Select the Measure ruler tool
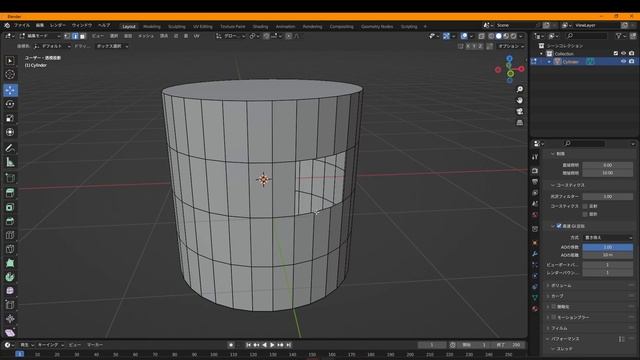Image resolution: width=640 pixels, height=360 pixels. [x=10, y=162]
